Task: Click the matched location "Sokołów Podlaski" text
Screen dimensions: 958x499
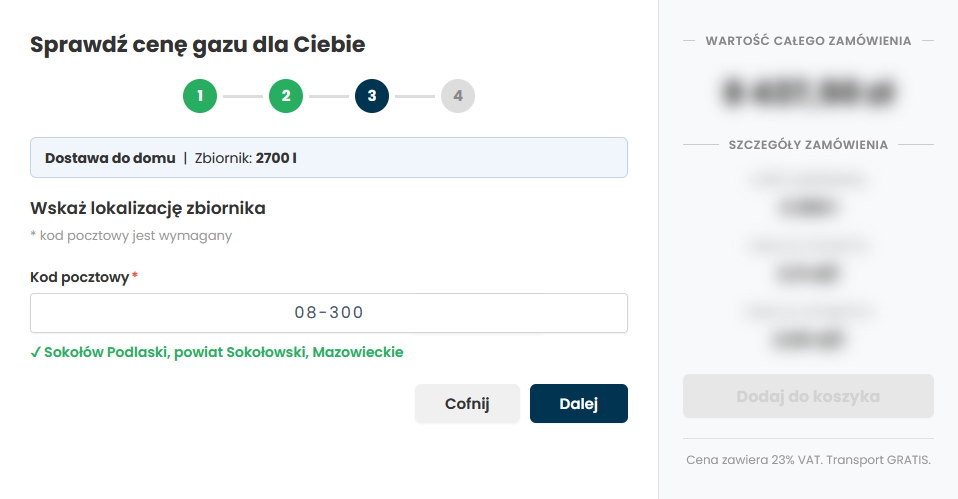Action: tap(108, 352)
